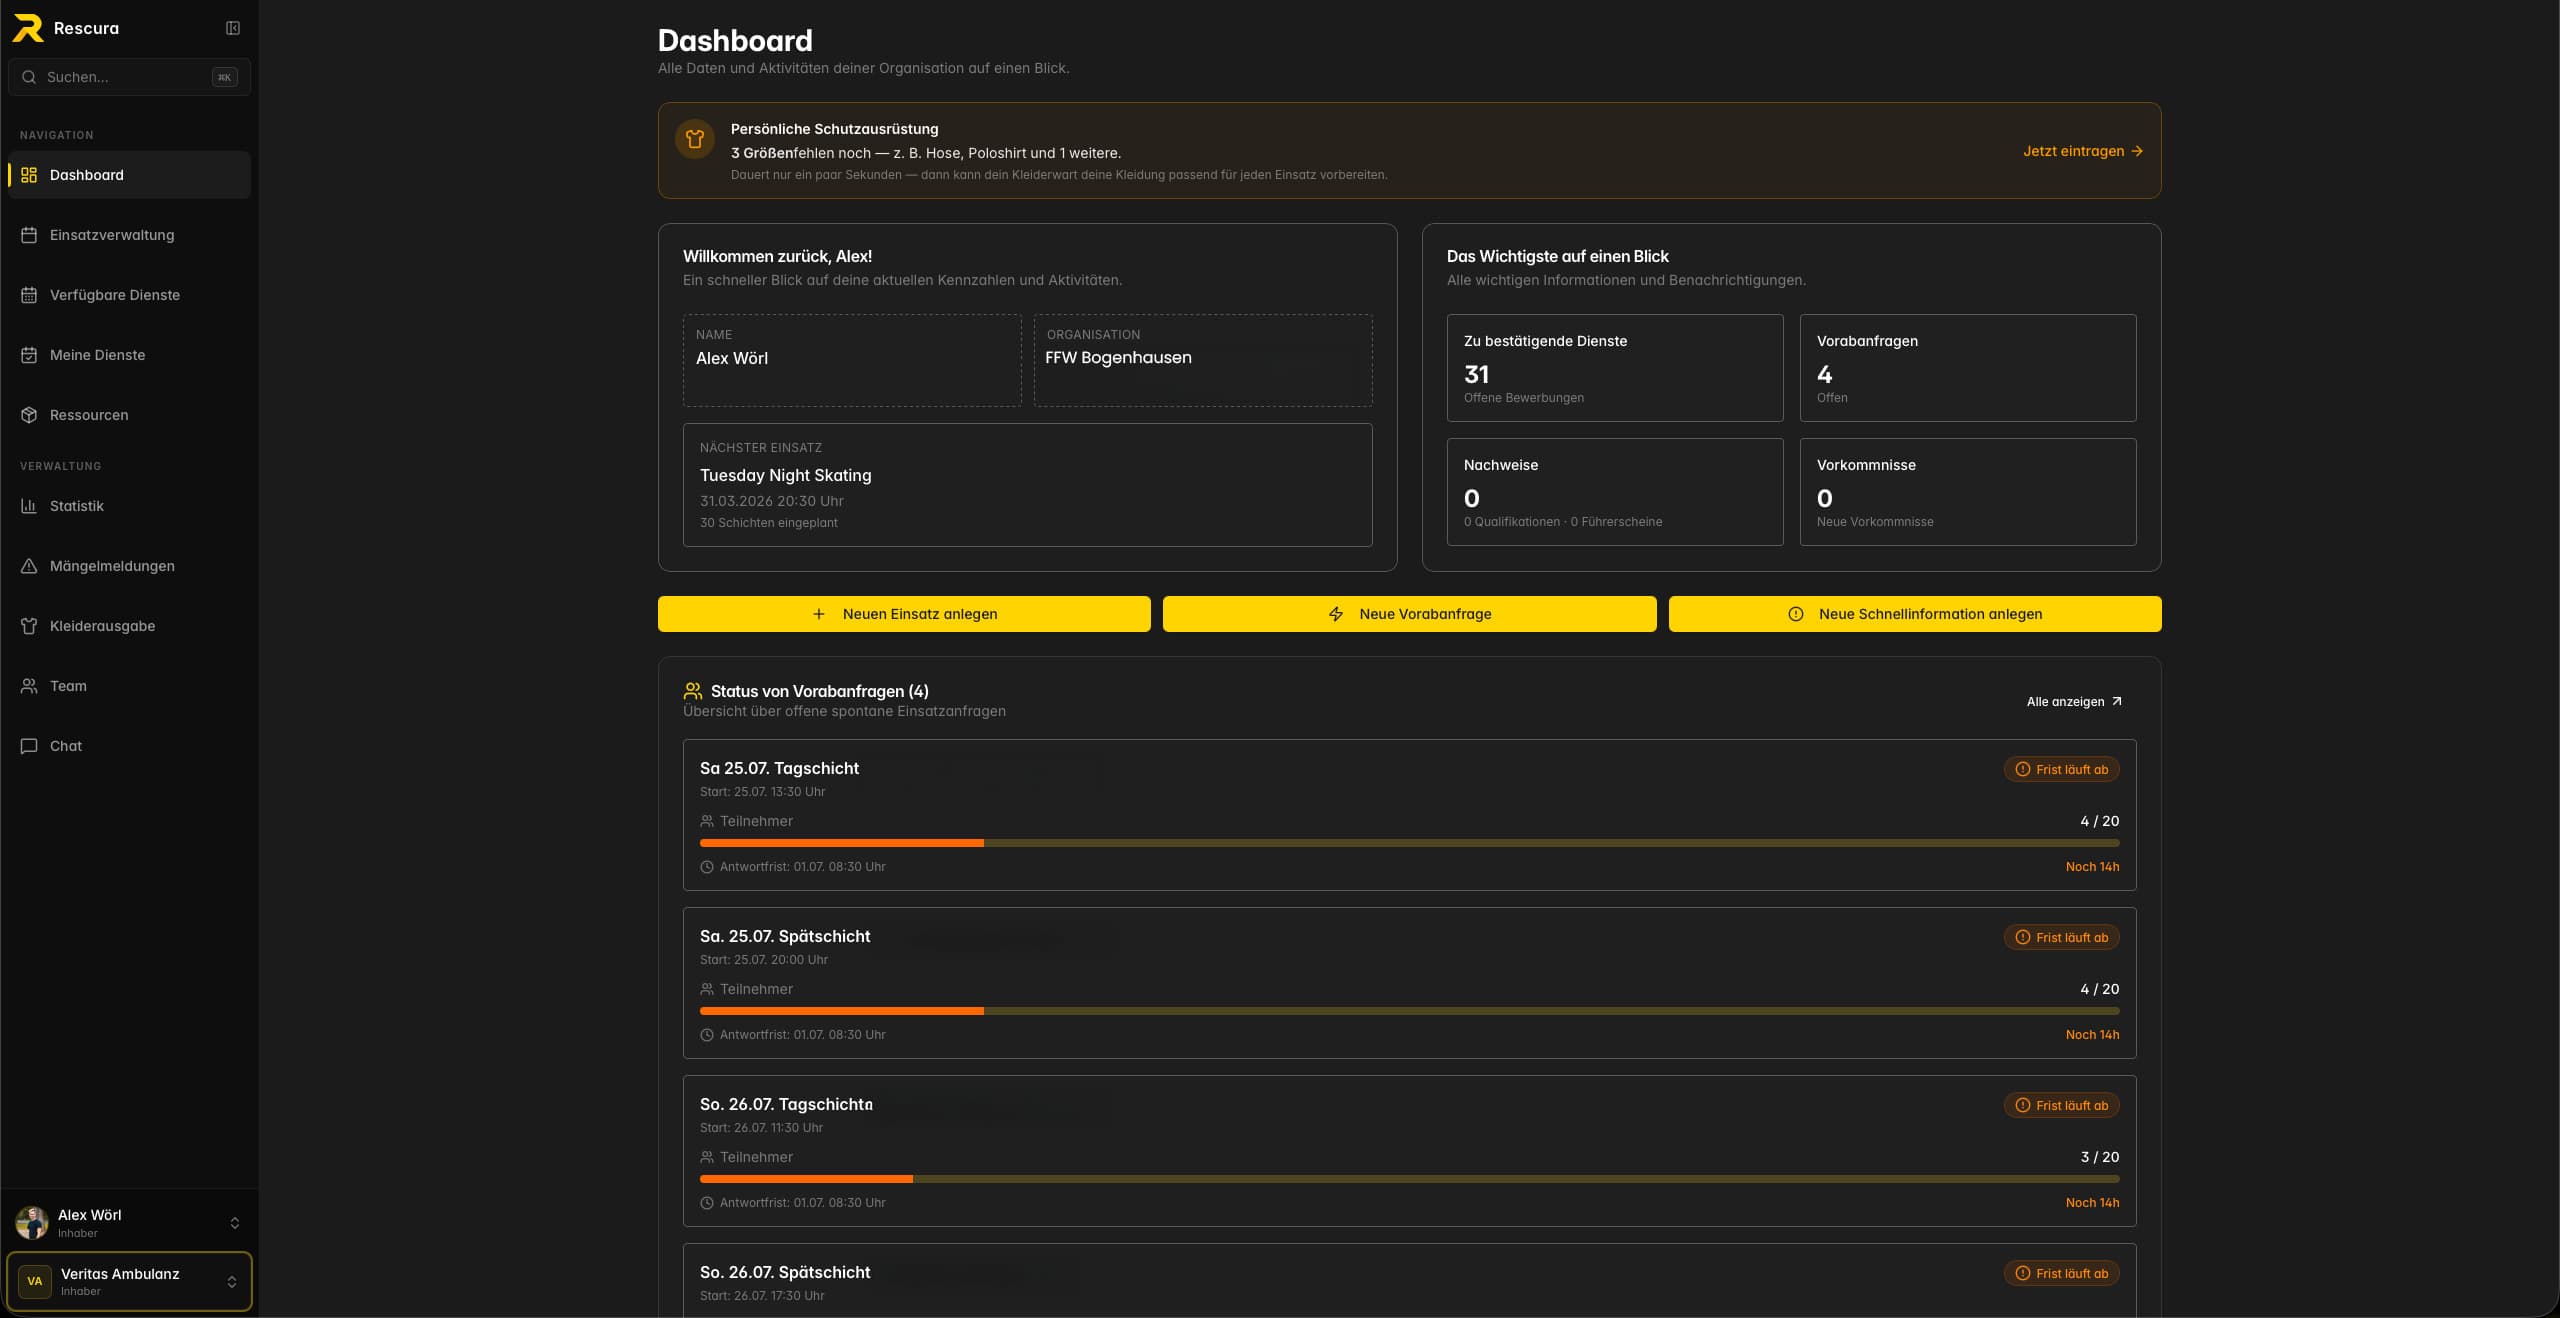Click Alle anzeigen link

click(2074, 701)
